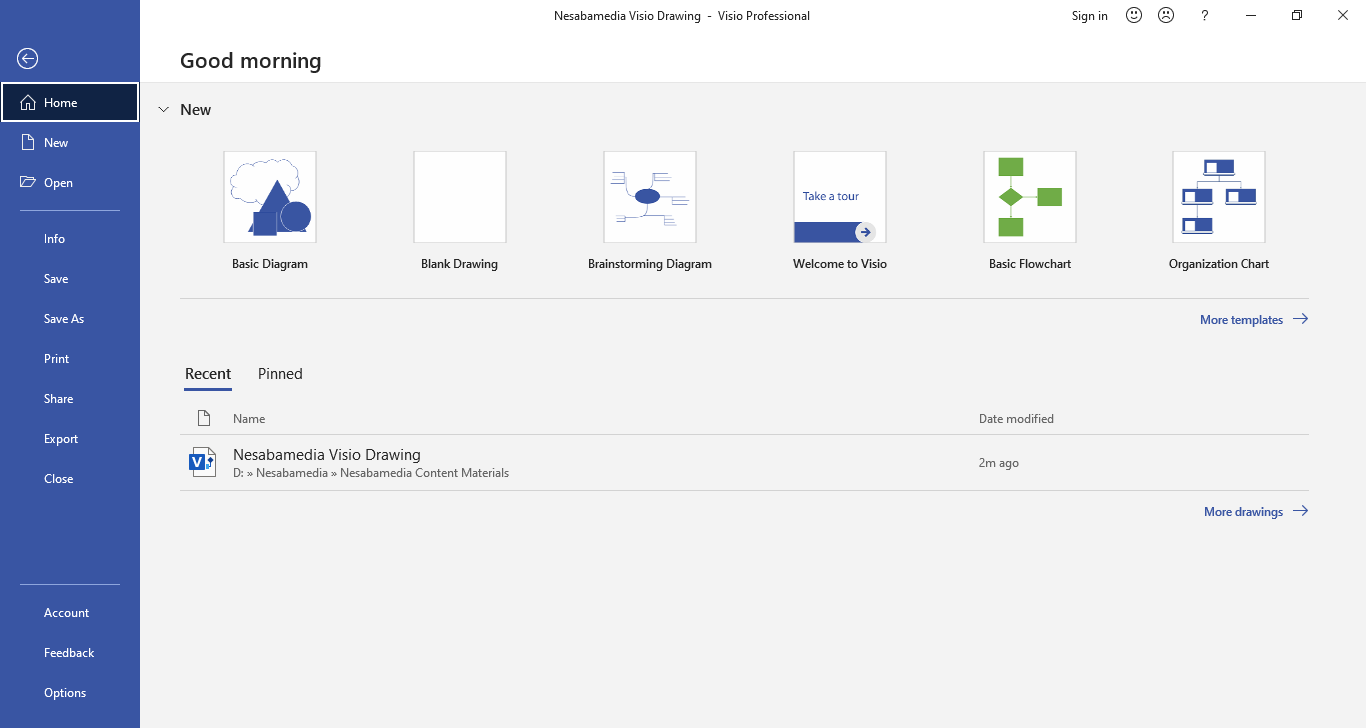
Task: Click Sign in at the top
Action: [x=1089, y=16]
